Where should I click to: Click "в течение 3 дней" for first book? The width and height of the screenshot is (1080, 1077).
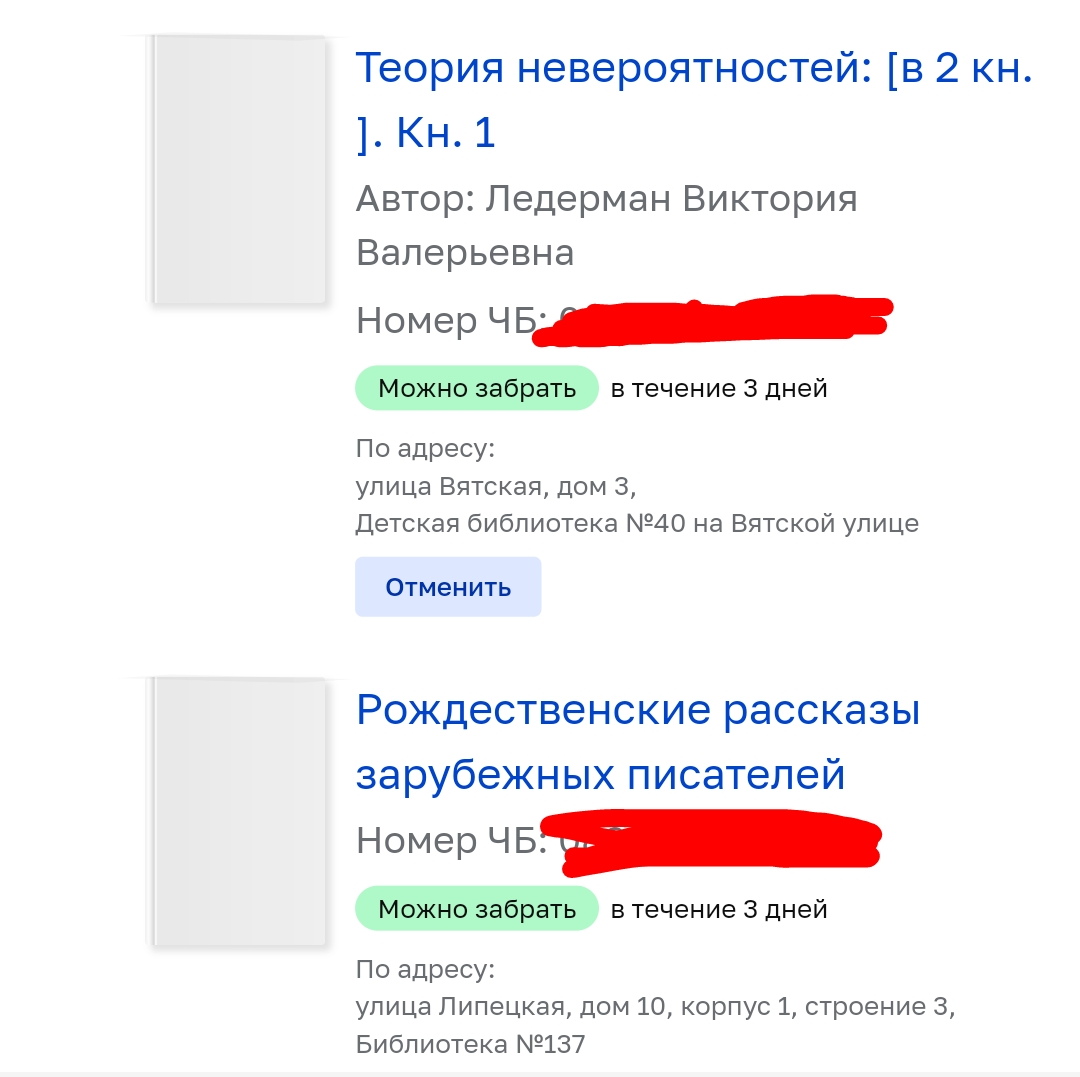[x=719, y=388]
